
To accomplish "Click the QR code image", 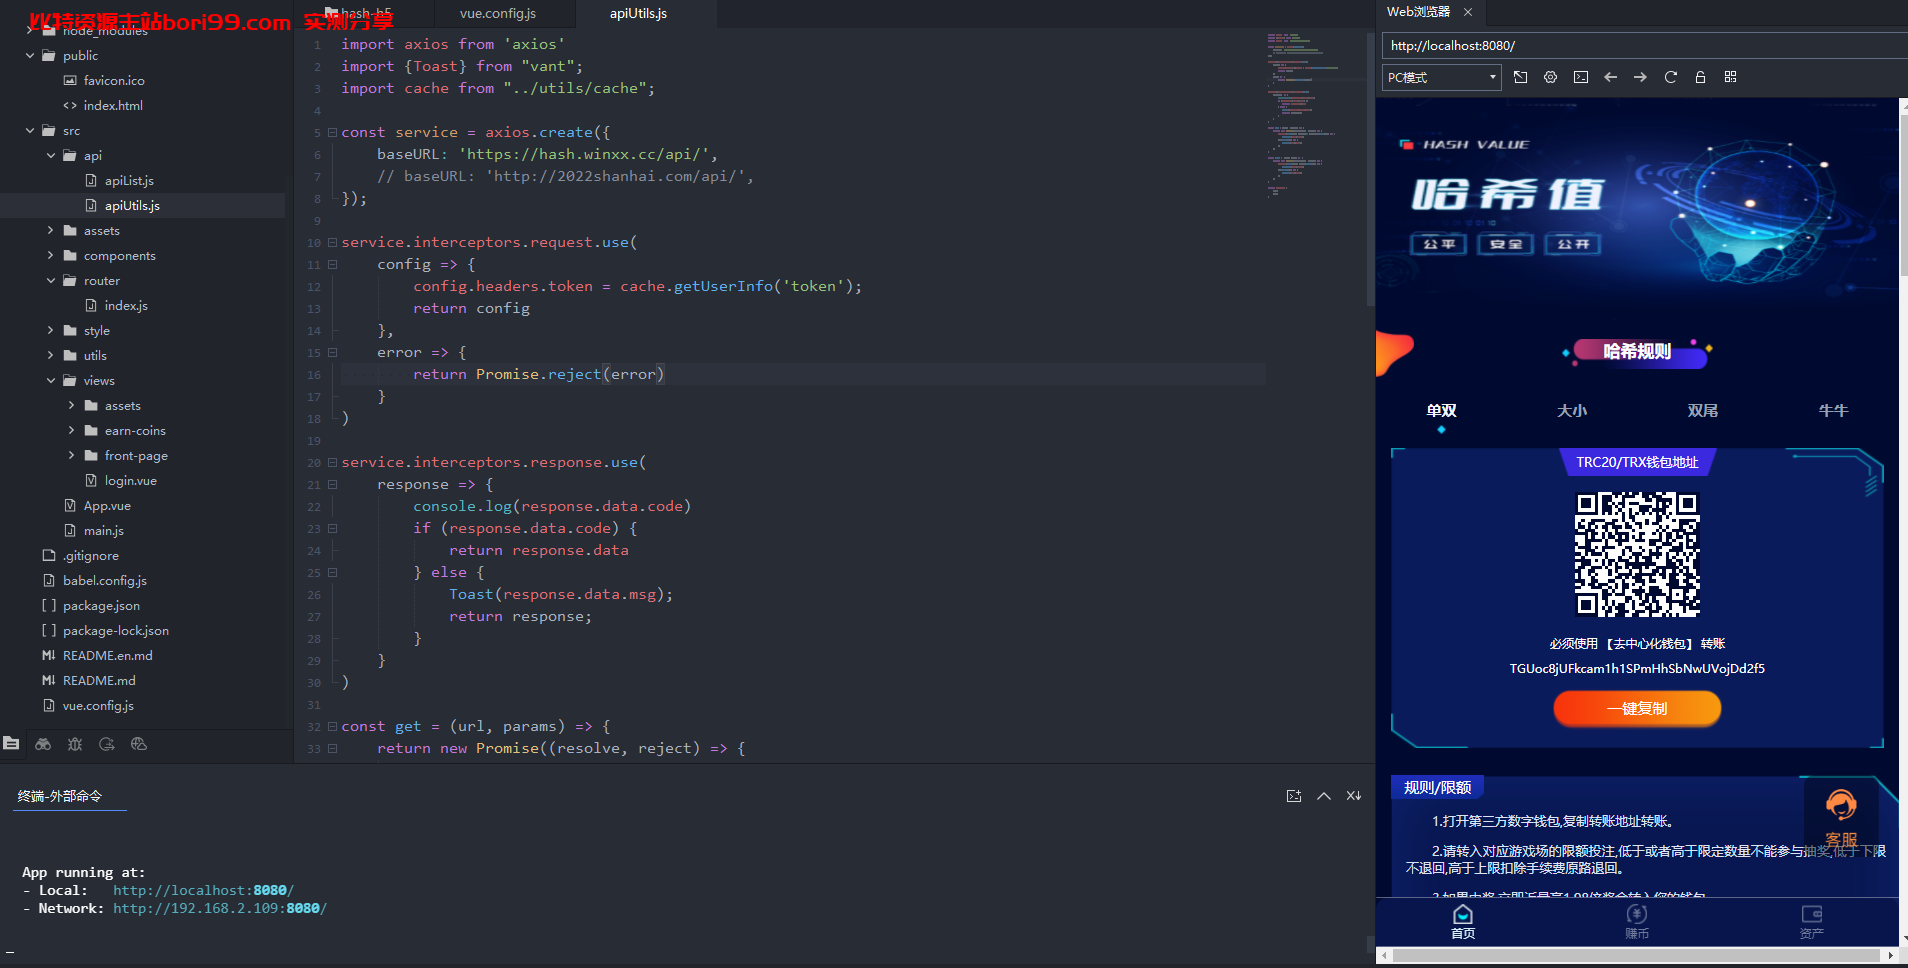I will 1638,554.
